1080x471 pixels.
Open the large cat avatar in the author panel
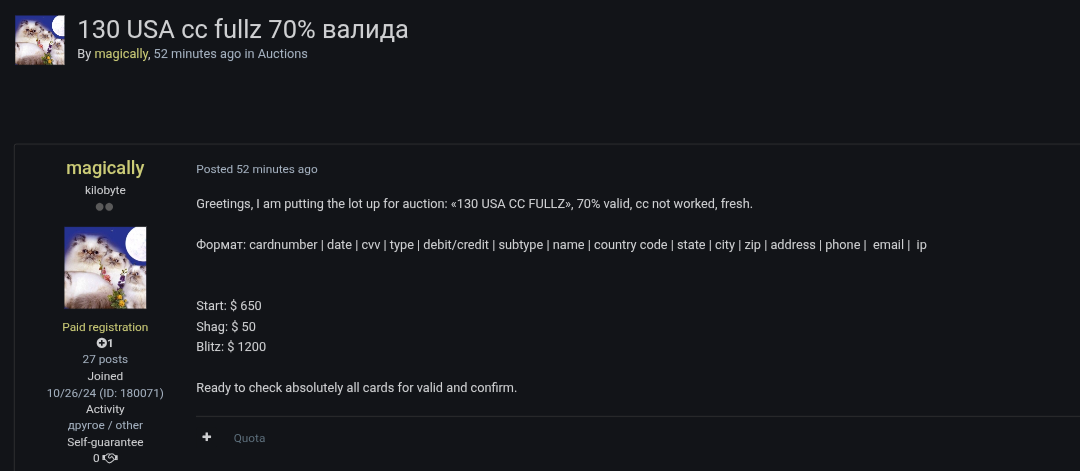point(105,267)
